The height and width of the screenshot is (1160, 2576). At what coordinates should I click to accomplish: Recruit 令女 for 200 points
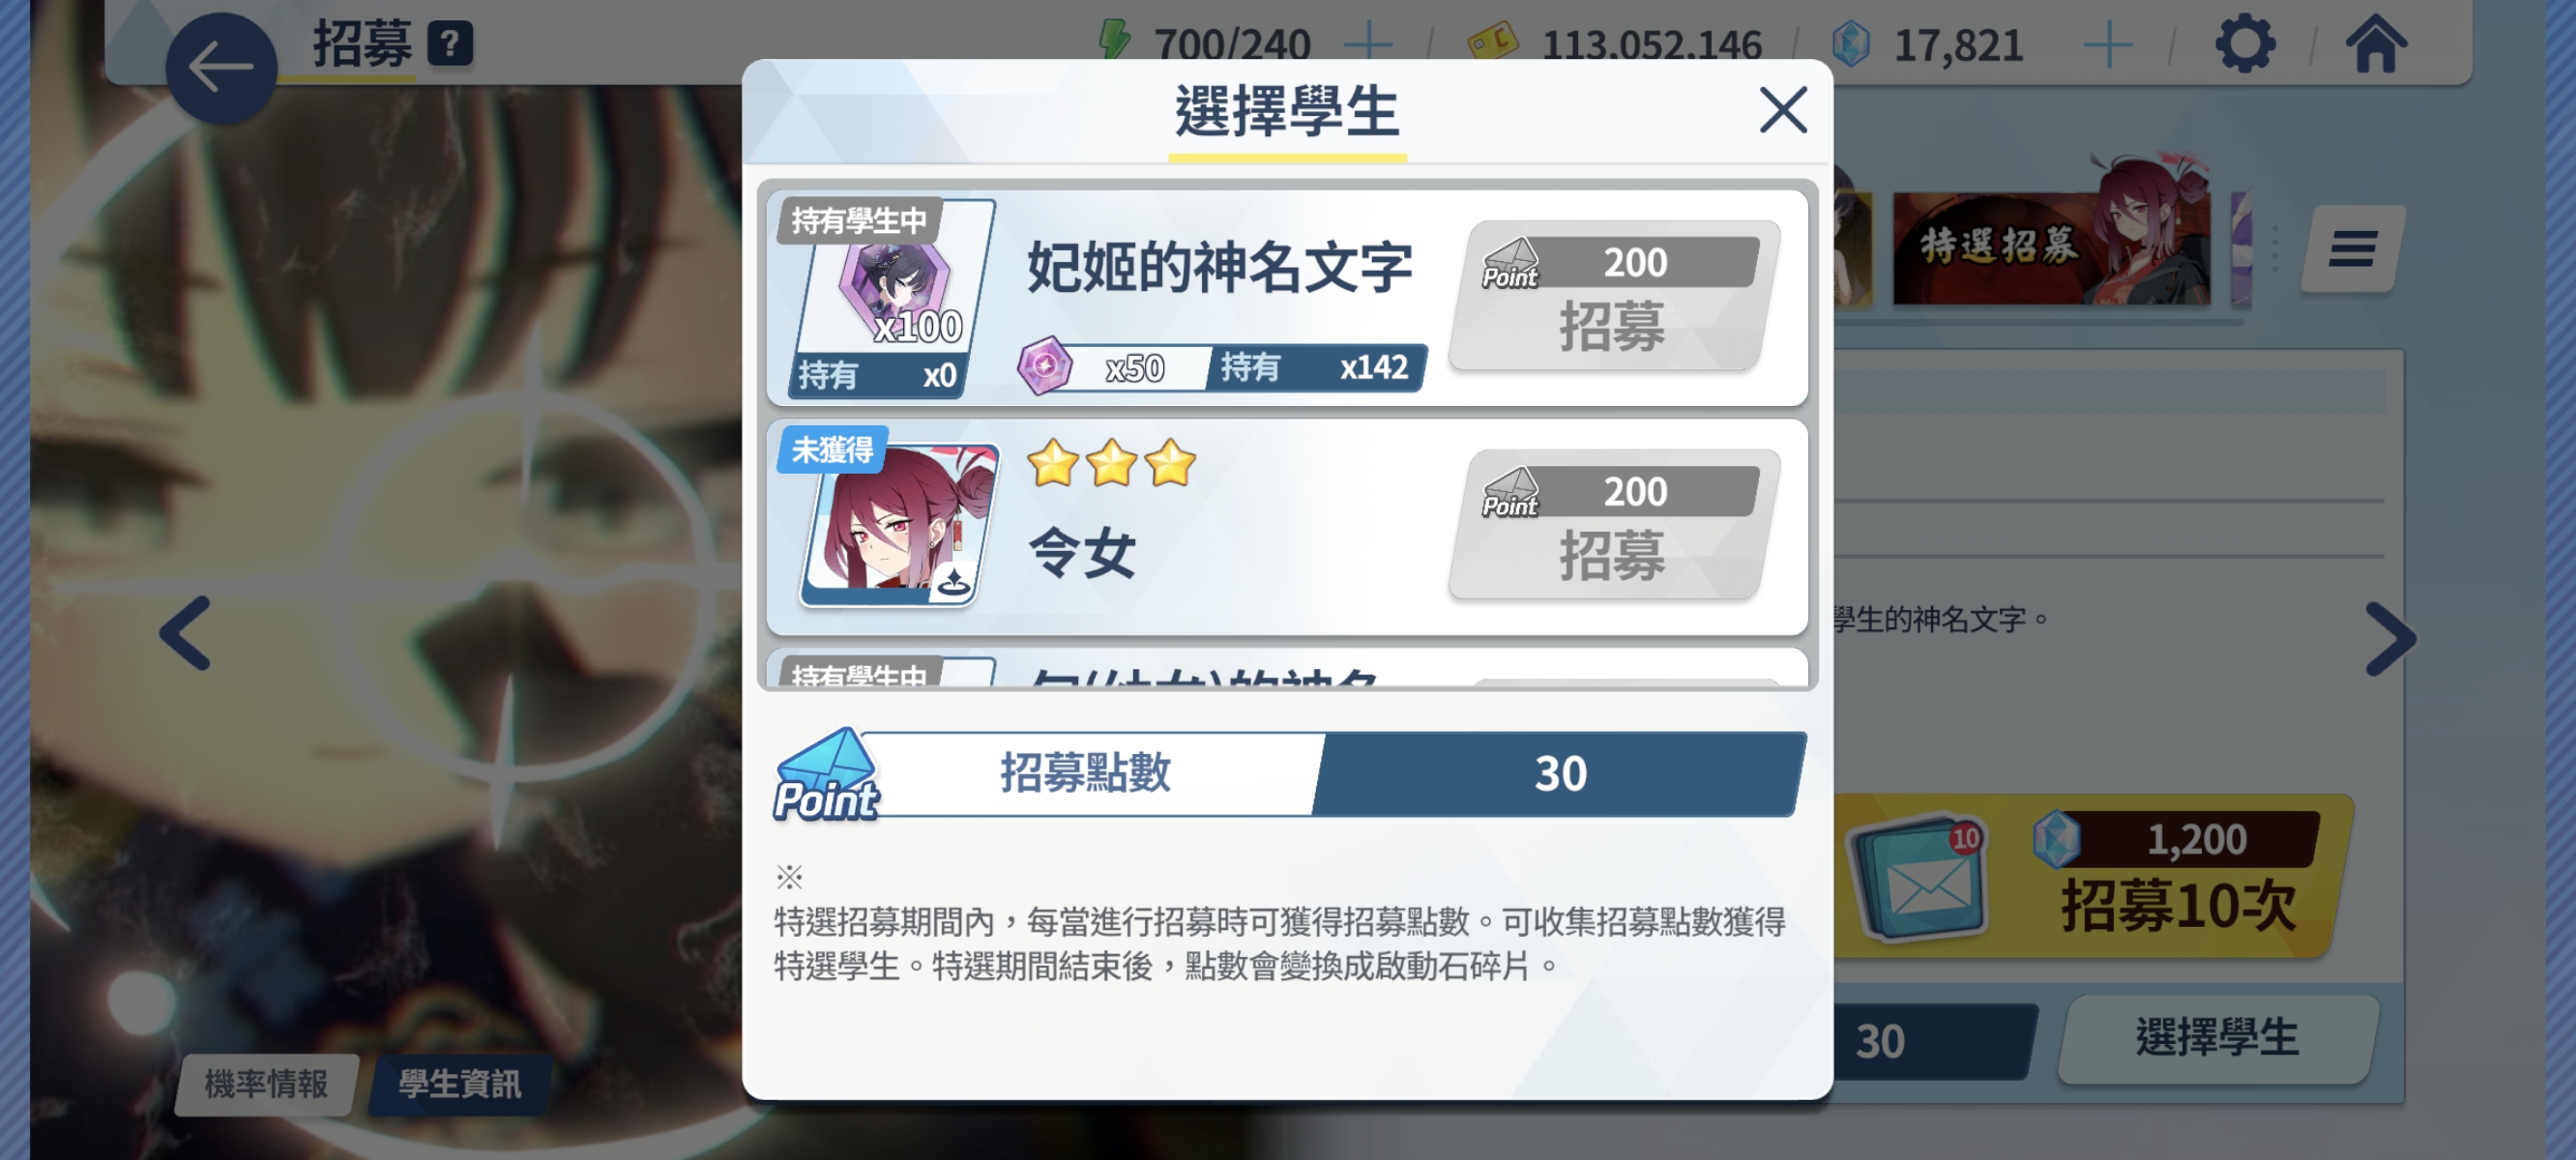1614,525
